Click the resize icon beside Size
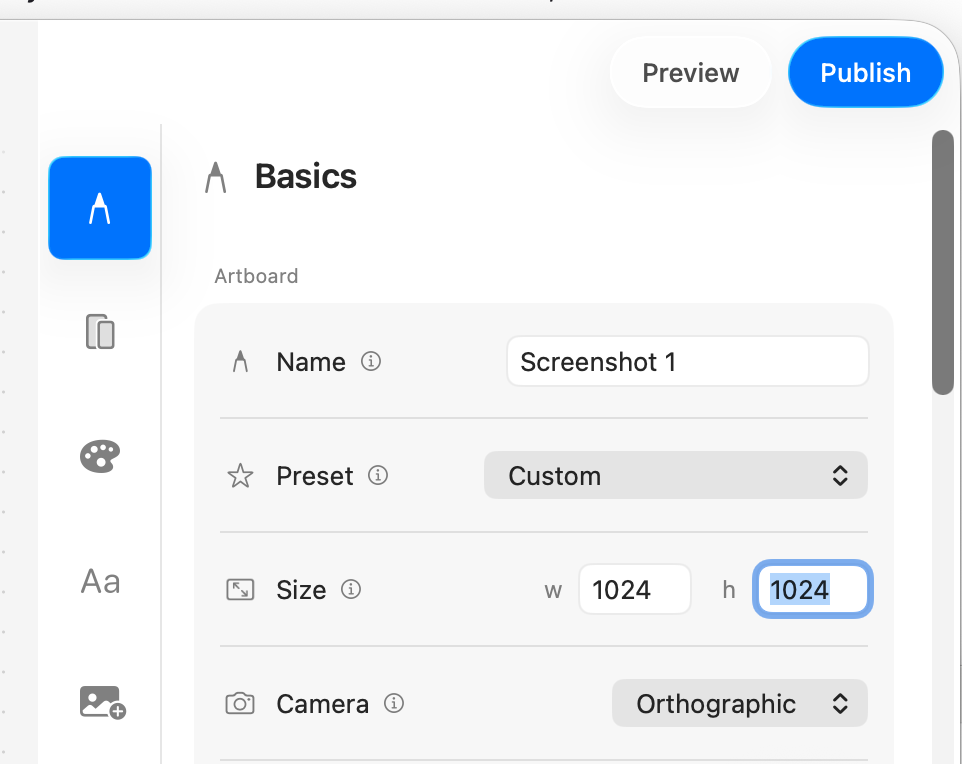962x764 pixels. [x=240, y=590]
